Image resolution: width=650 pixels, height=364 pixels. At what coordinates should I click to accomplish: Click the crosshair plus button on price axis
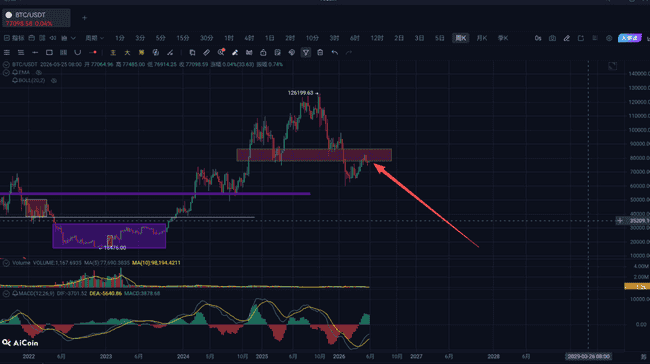[620, 221]
